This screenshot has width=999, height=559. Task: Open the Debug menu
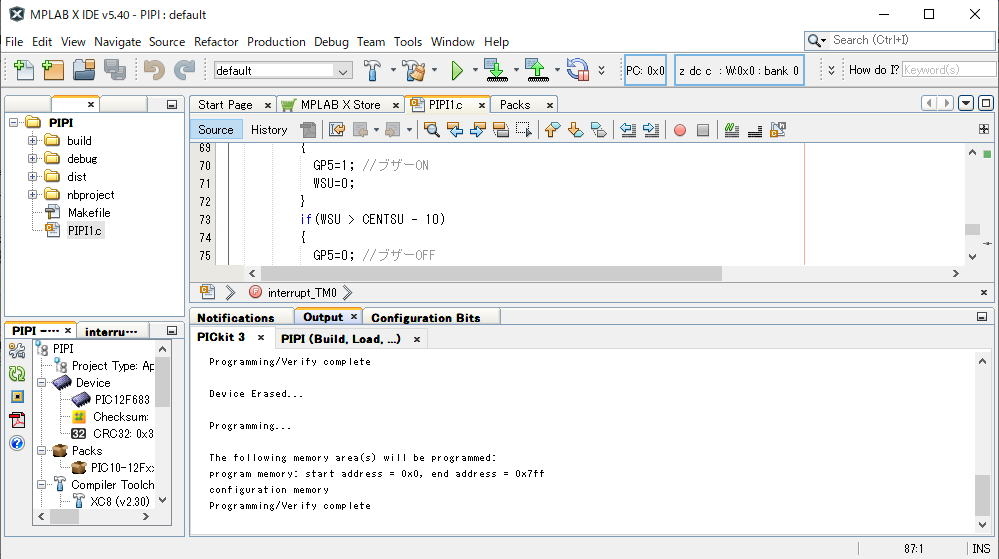point(331,41)
